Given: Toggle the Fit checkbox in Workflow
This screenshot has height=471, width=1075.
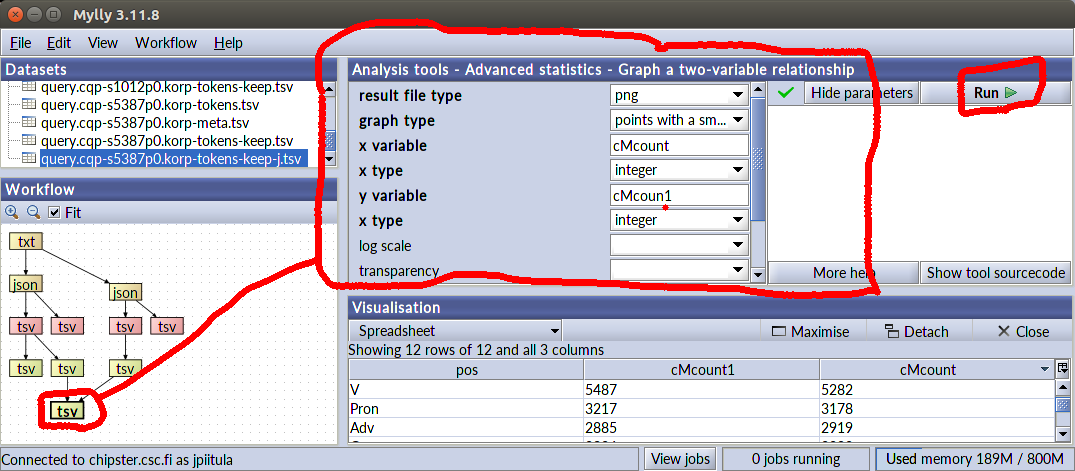Looking at the screenshot, I should [55, 212].
